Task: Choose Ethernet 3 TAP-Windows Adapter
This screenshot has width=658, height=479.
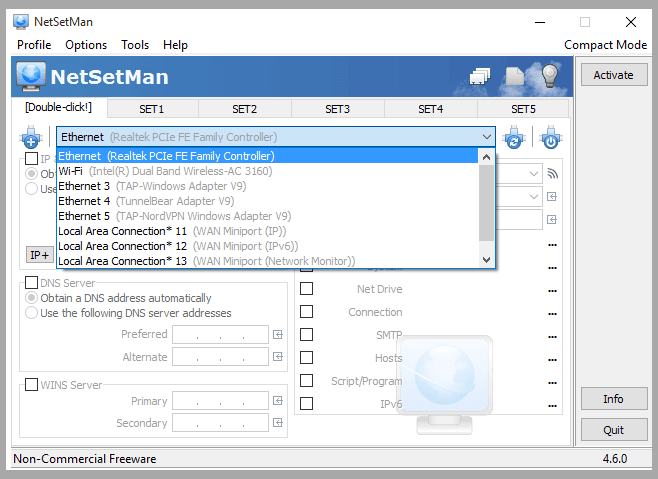Action: point(268,186)
